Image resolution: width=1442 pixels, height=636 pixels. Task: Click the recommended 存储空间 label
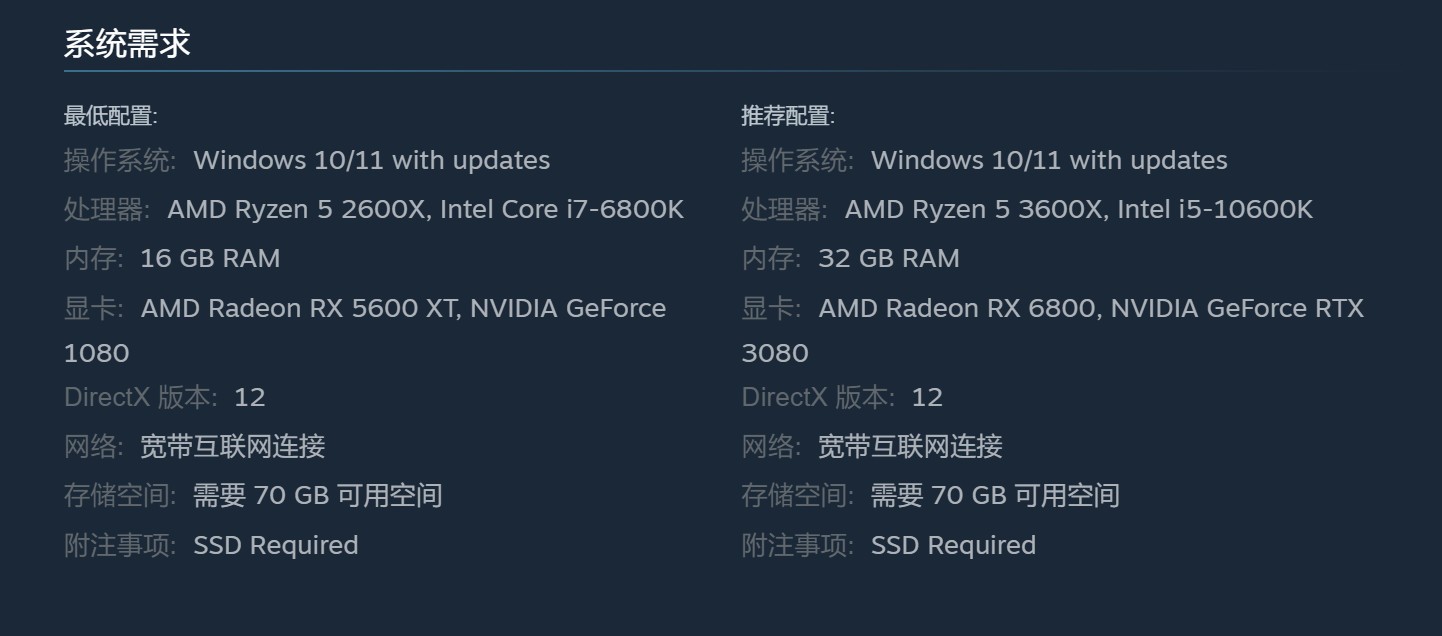797,495
